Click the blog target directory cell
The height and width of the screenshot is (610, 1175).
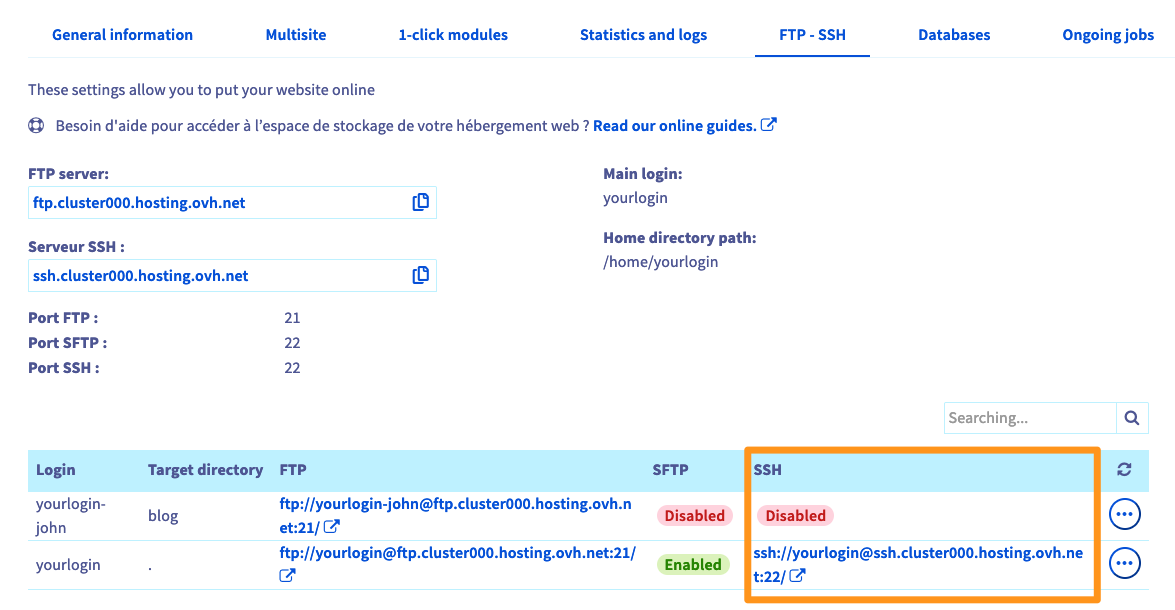point(163,516)
